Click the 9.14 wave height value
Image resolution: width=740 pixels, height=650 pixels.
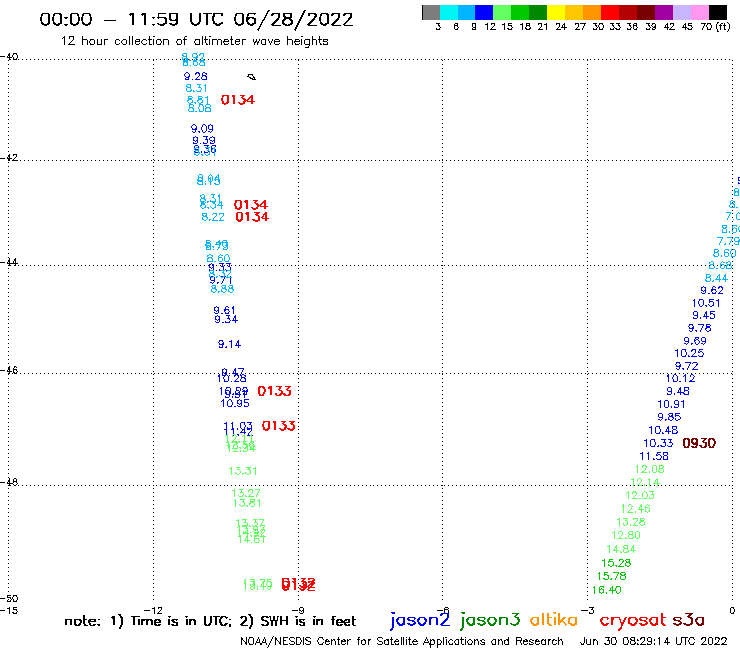229,344
